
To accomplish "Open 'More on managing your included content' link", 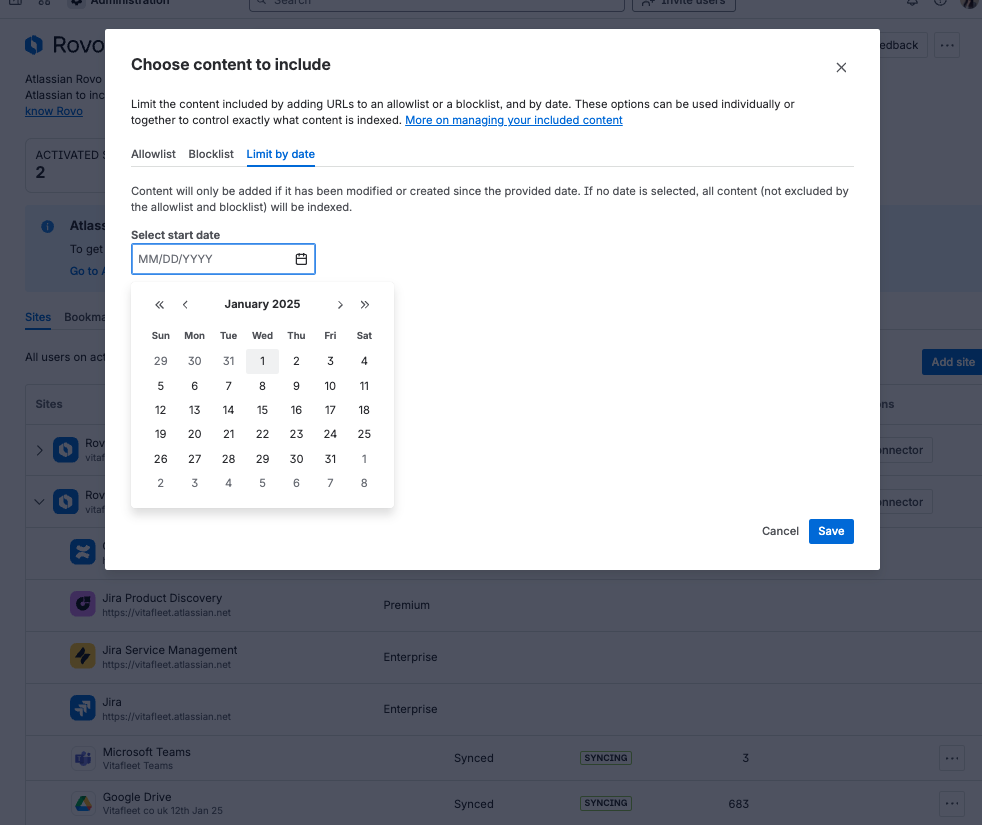I will (x=514, y=120).
